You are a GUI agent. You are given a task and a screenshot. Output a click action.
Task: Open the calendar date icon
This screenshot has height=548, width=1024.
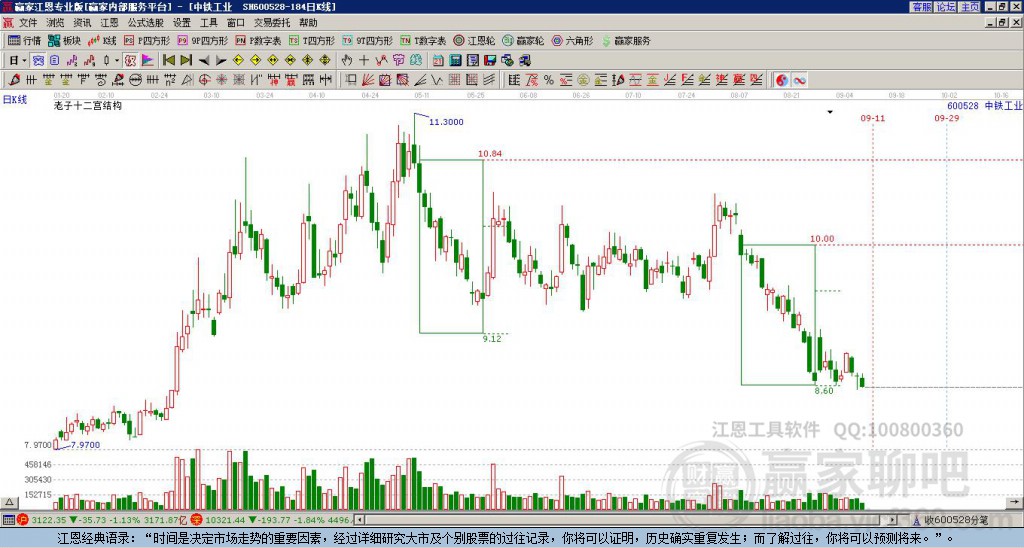pos(438,61)
